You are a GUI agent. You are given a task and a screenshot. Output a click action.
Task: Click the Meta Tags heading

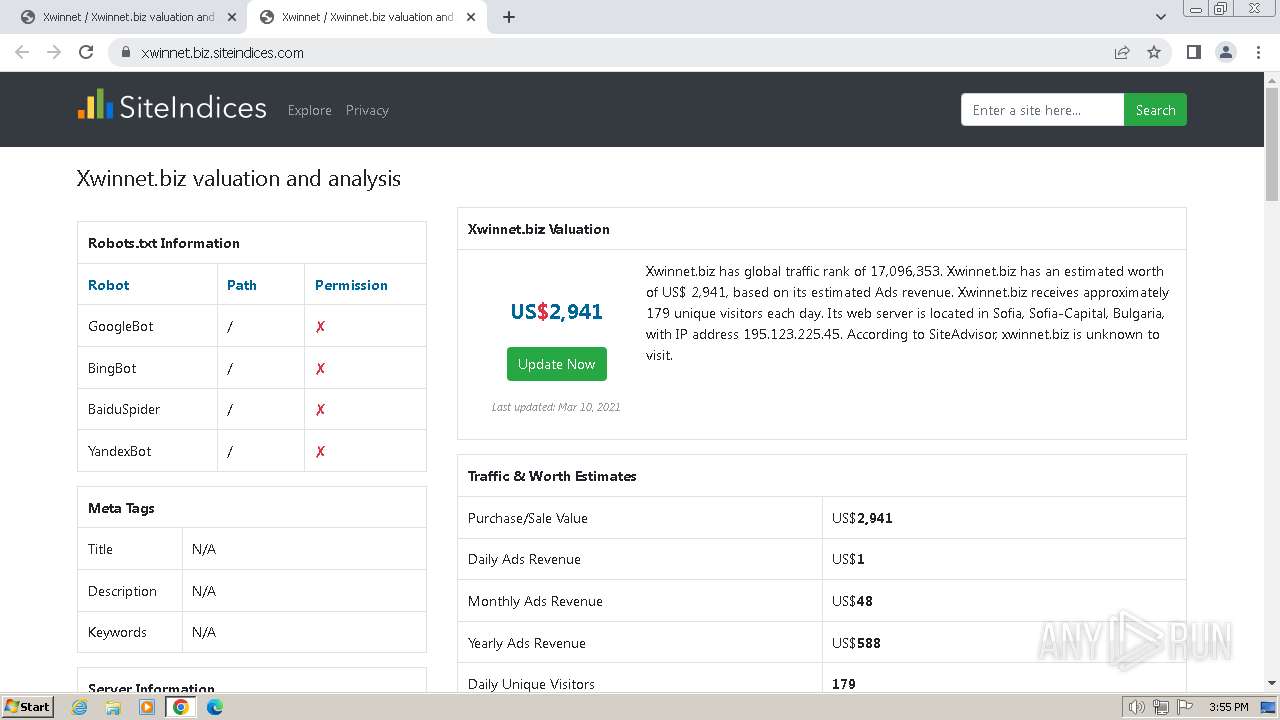pos(121,508)
